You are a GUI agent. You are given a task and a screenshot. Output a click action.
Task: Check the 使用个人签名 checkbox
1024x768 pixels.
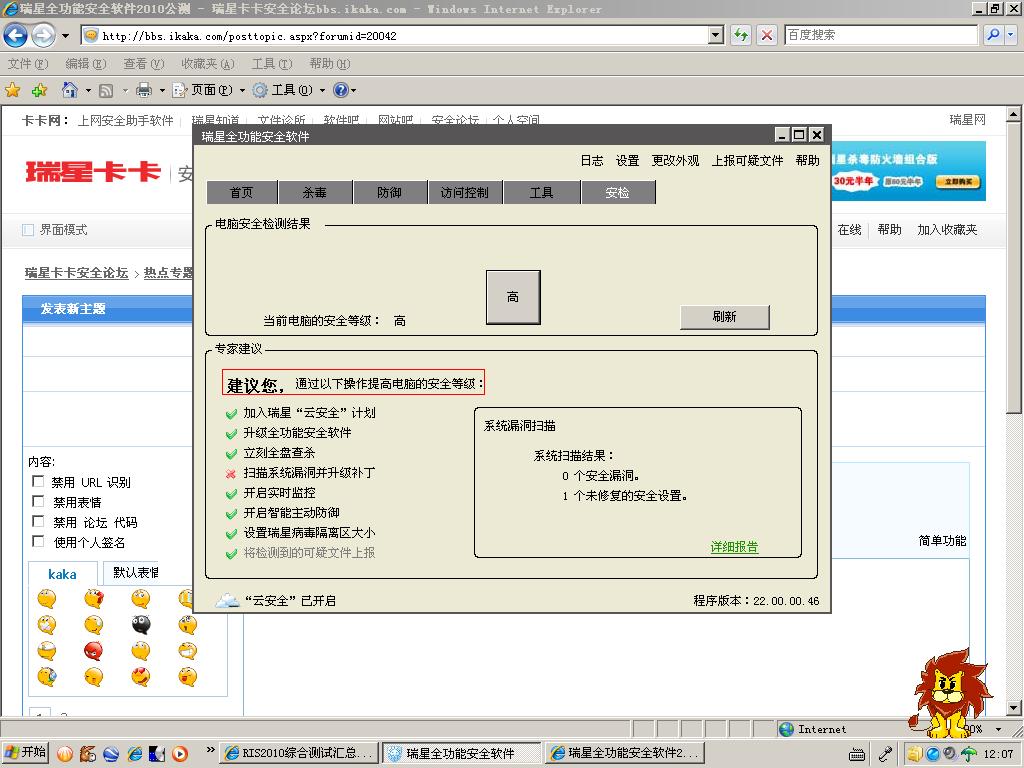click(x=38, y=541)
